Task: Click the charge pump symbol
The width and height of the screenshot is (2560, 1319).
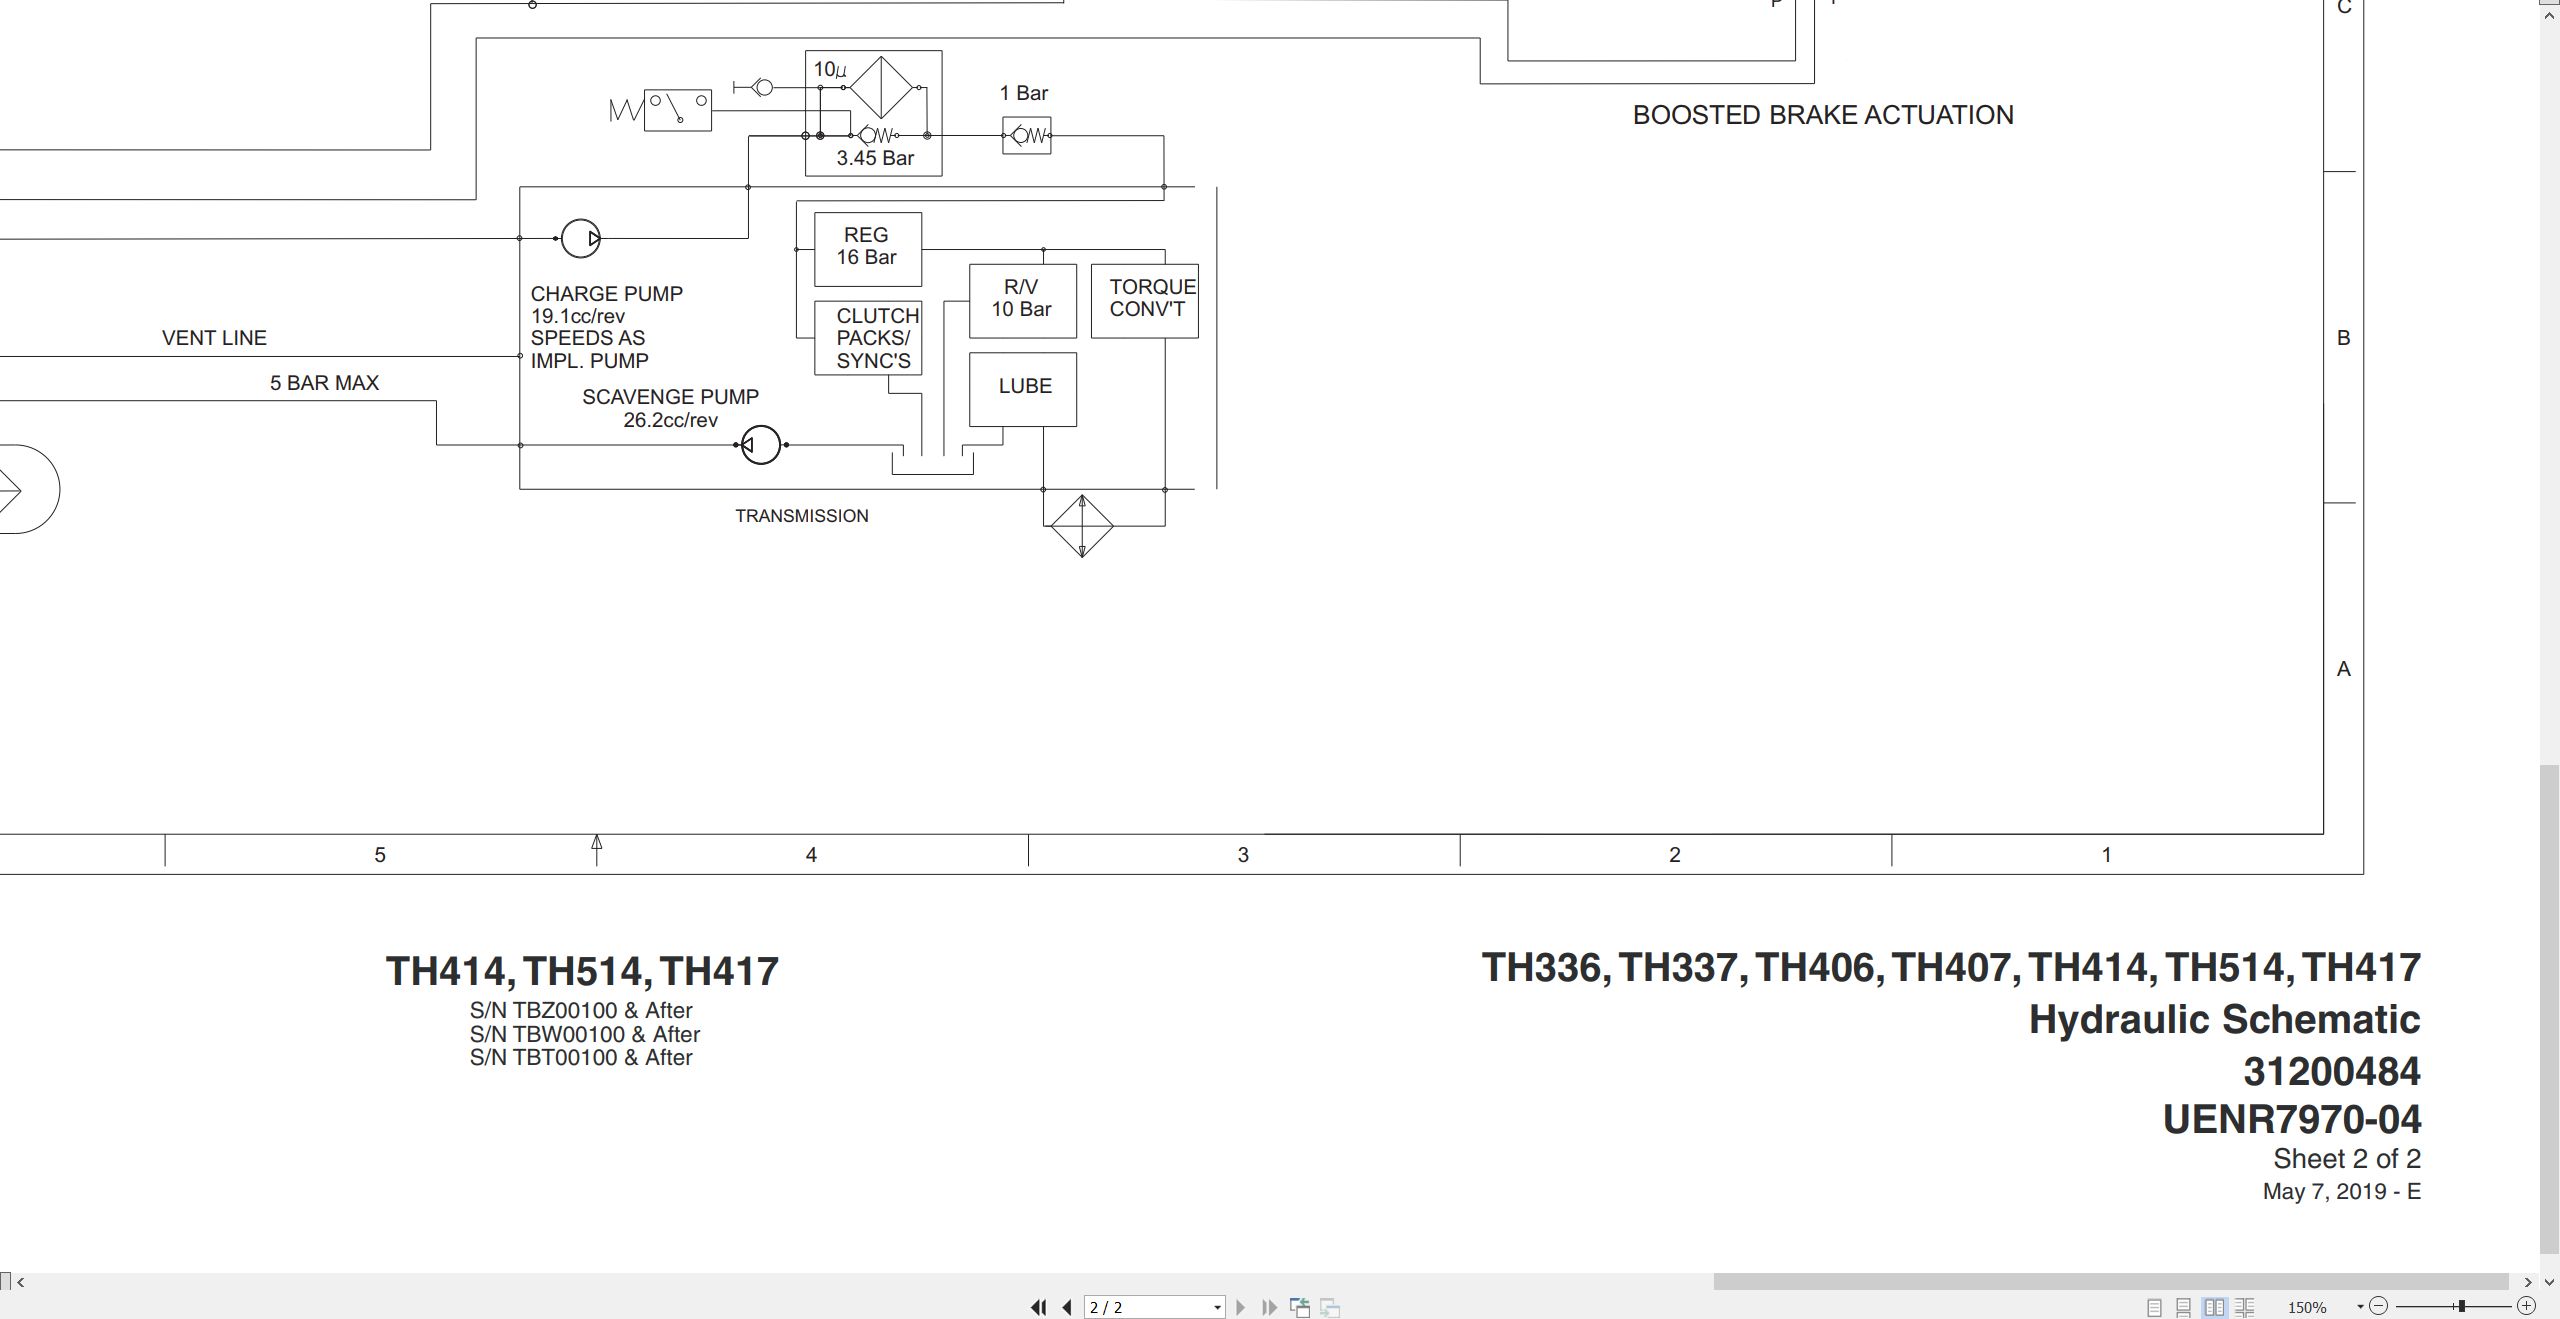Action: (x=580, y=238)
